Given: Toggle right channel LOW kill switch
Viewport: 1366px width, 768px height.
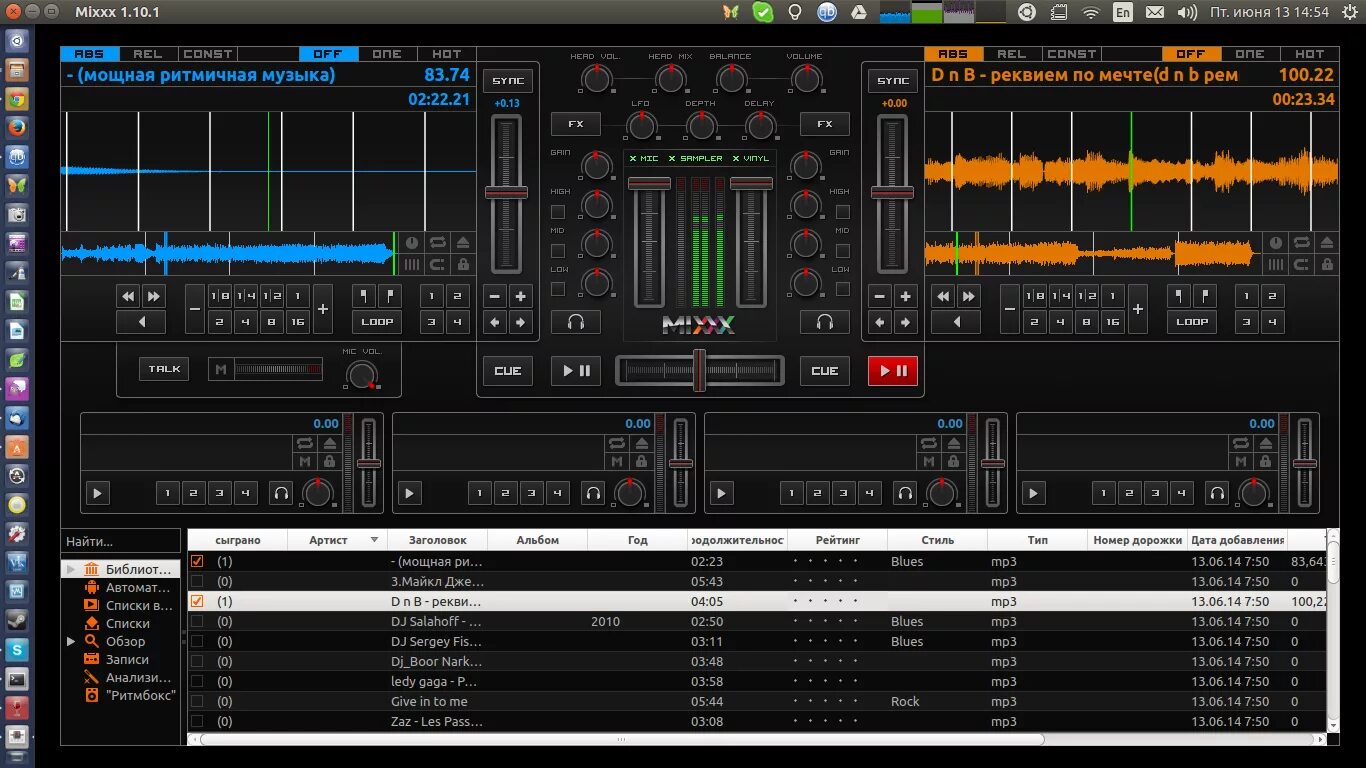Looking at the screenshot, I should point(842,289).
